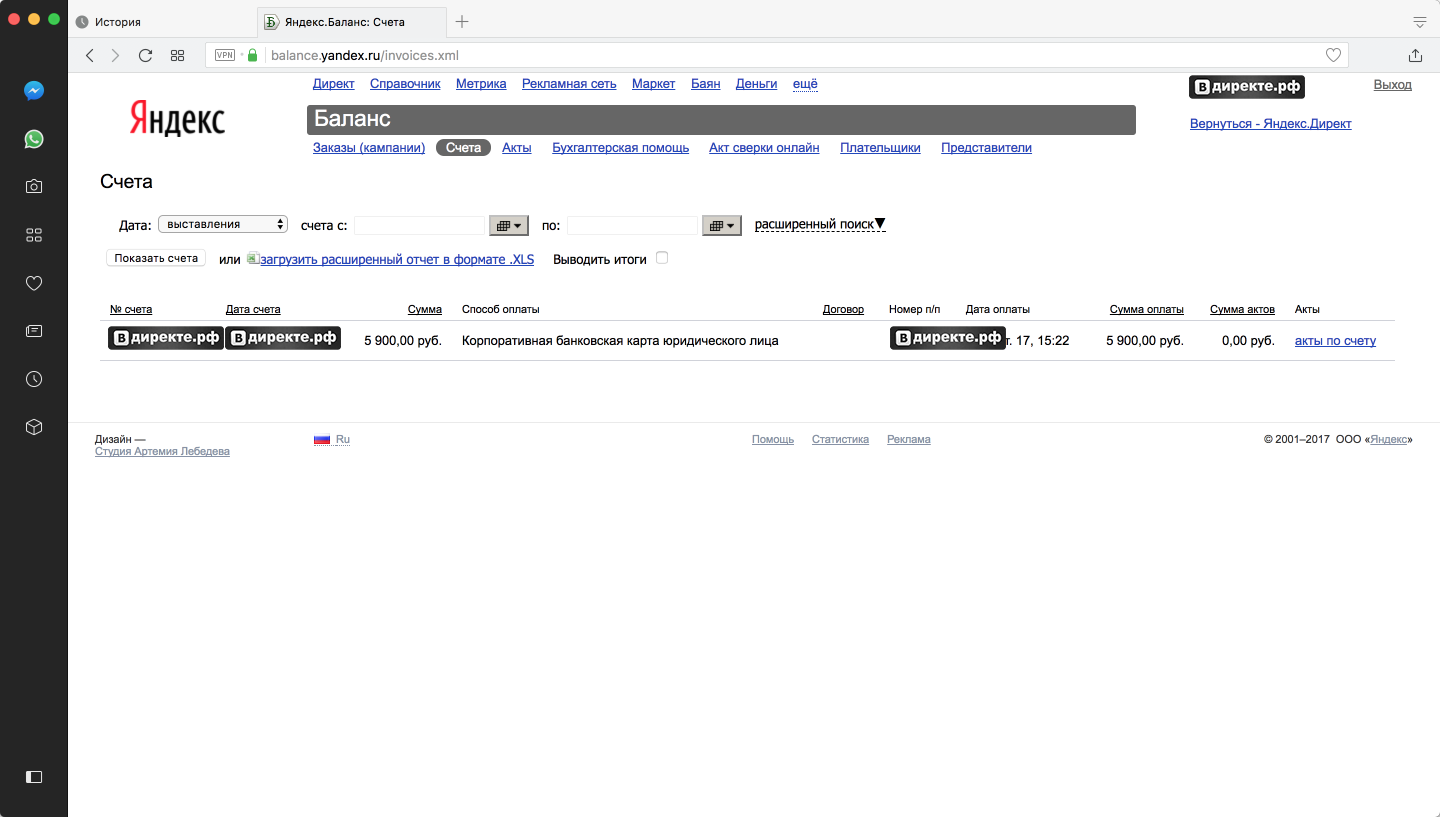Open extensions cube icon in sidebar
The width and height of the screenshot is (1440, 817).
(34, 427)
